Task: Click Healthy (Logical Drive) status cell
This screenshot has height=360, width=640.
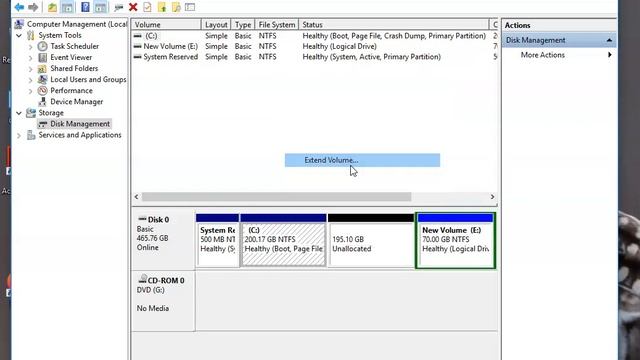Action: [x=339, y=47]
